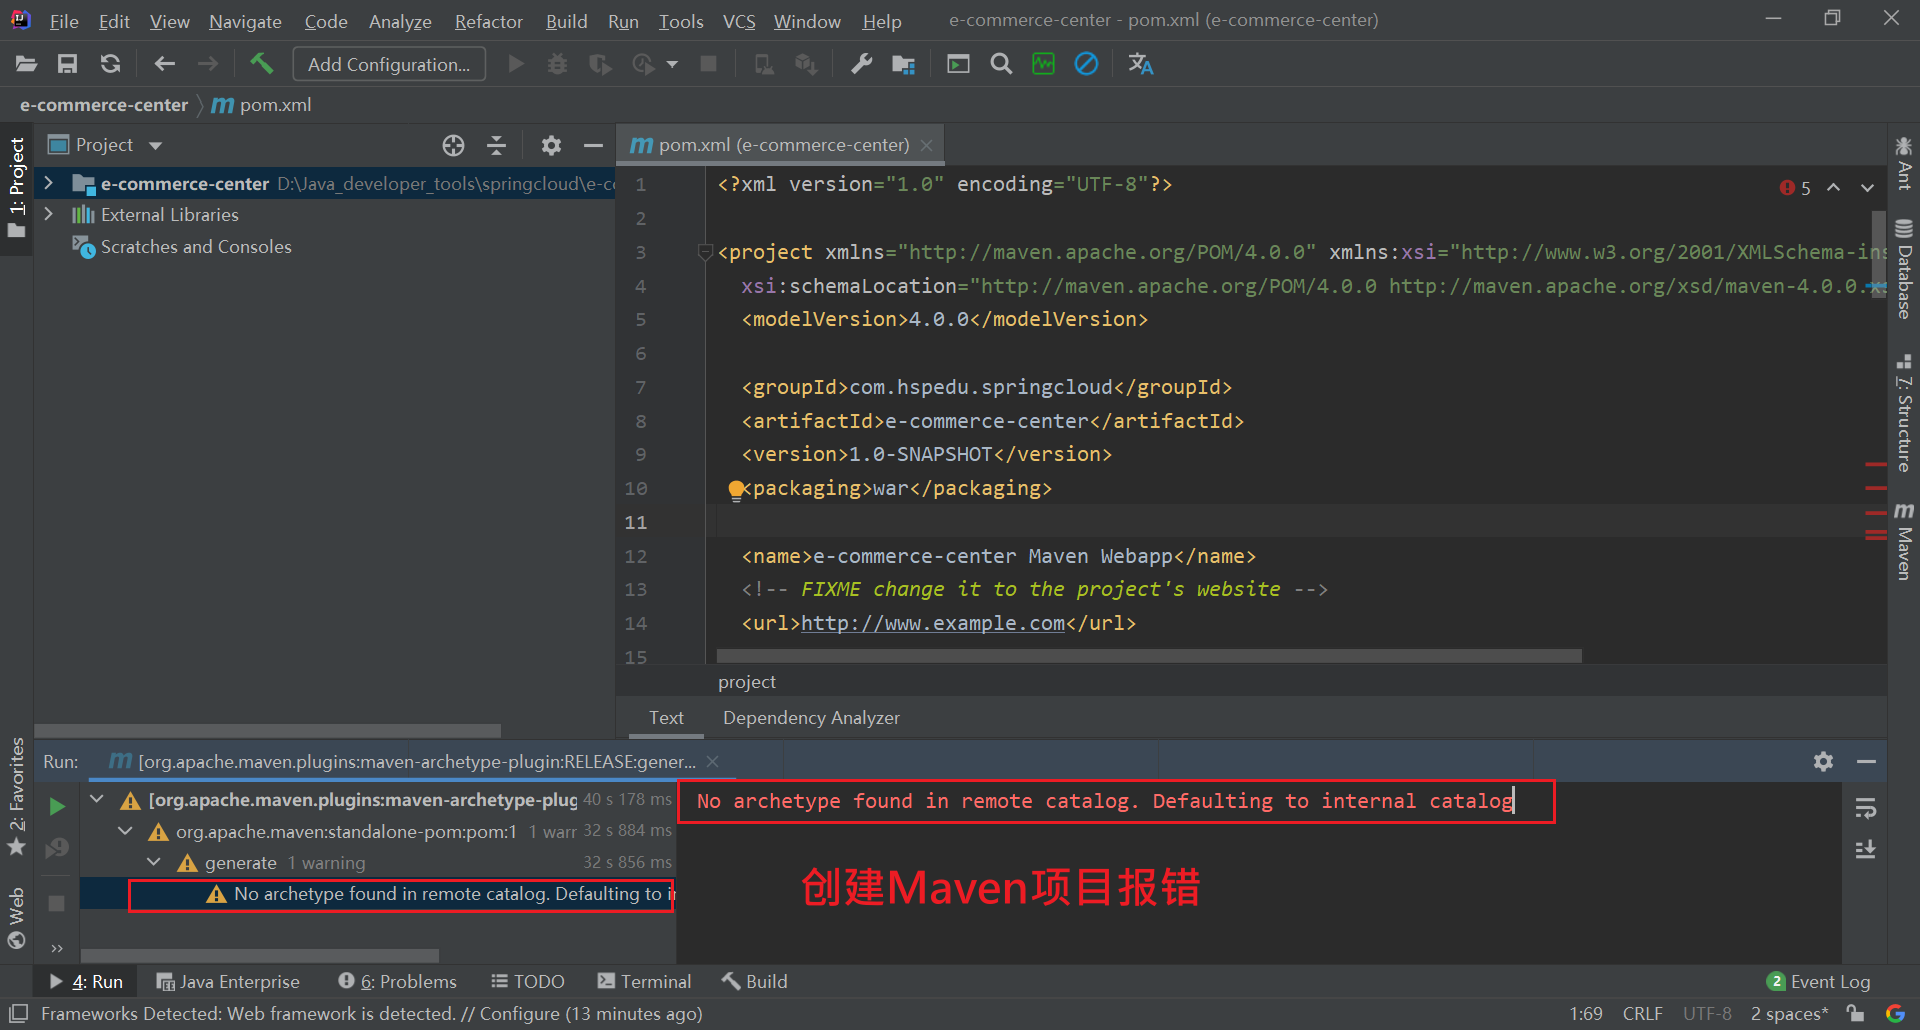The image size is (1920, 1030).
Task: Click the Search Everywhere magnifier icon
Action: 1000,64
